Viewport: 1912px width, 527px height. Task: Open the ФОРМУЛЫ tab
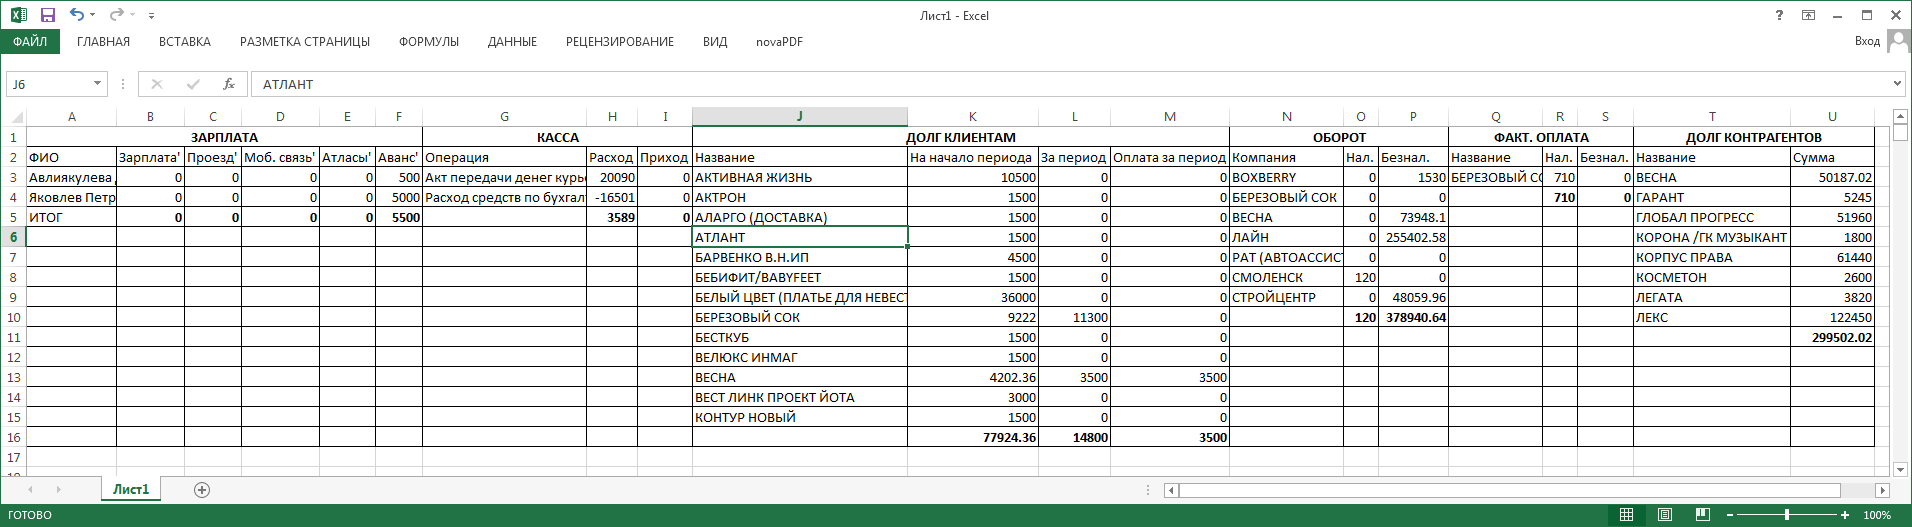point(429,42)
